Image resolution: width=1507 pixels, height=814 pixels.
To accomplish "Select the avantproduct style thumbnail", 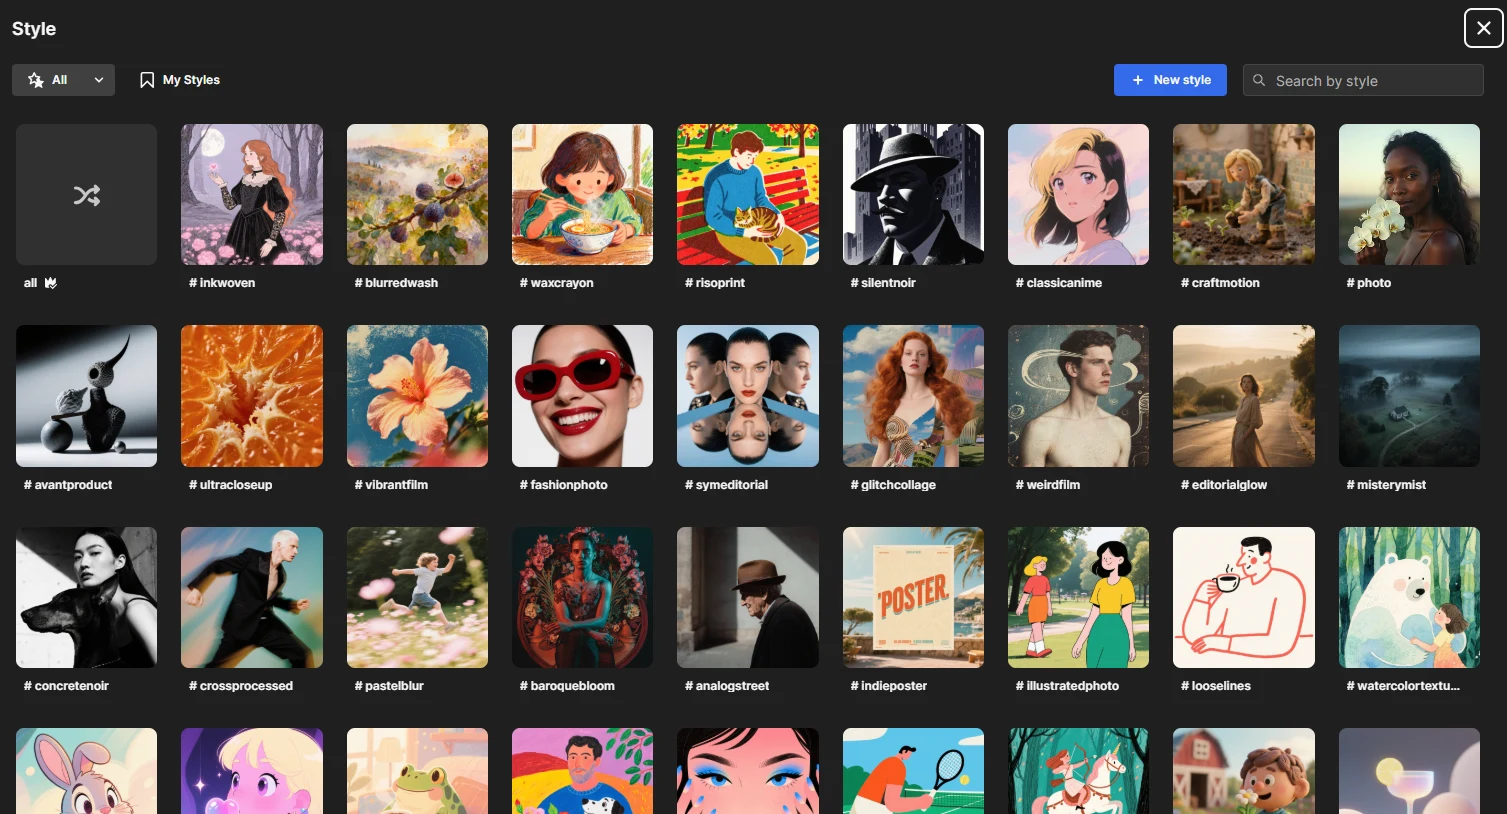I will (86, 396).
